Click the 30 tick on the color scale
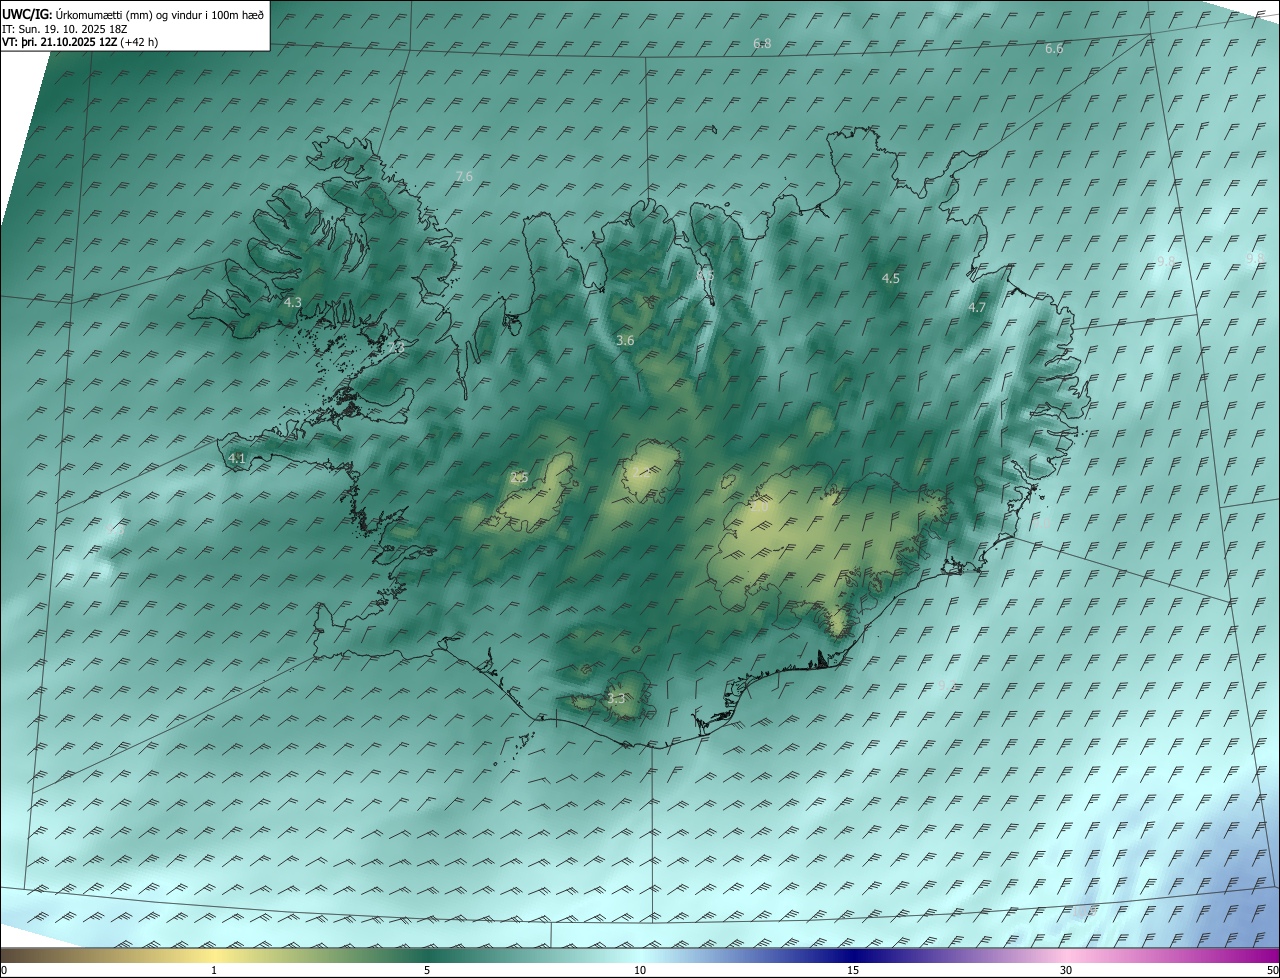The image size is (1280, 978). click(x=1066, y=970)
